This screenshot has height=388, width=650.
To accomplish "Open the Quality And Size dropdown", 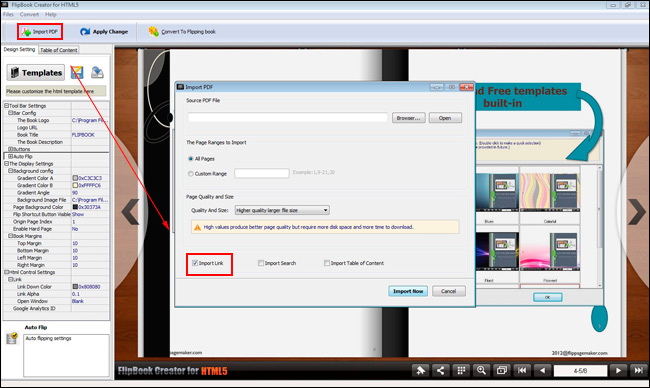I will tap(282, 210).
